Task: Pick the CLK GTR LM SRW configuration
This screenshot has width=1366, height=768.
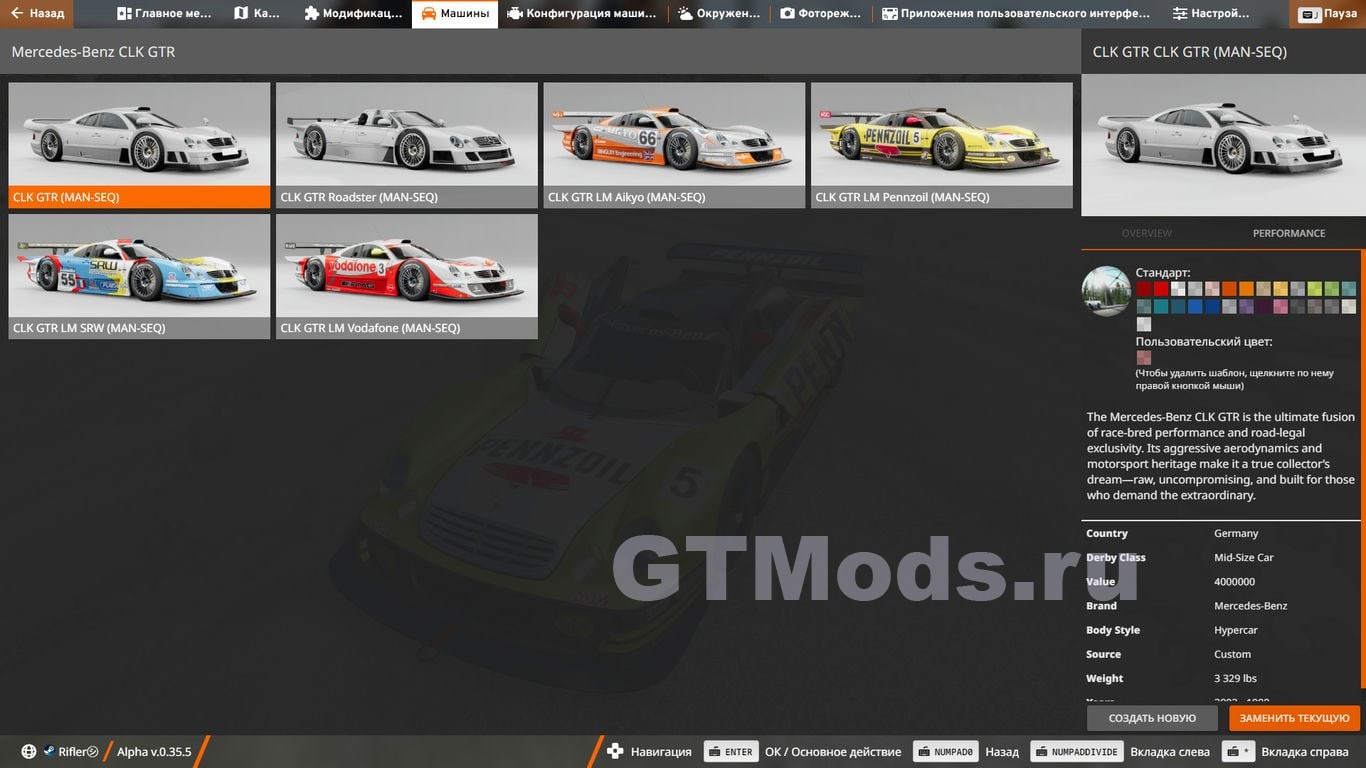Action: (x=139, y=276)
